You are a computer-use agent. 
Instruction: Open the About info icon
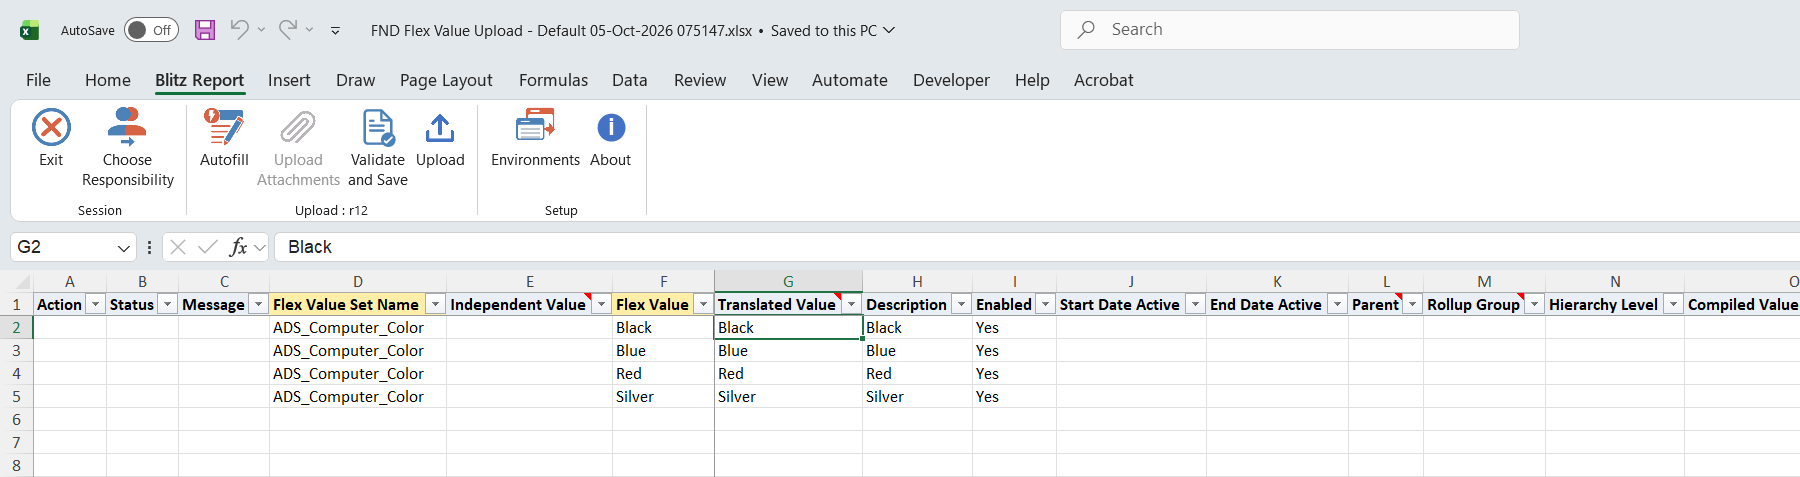click(611, 128)
